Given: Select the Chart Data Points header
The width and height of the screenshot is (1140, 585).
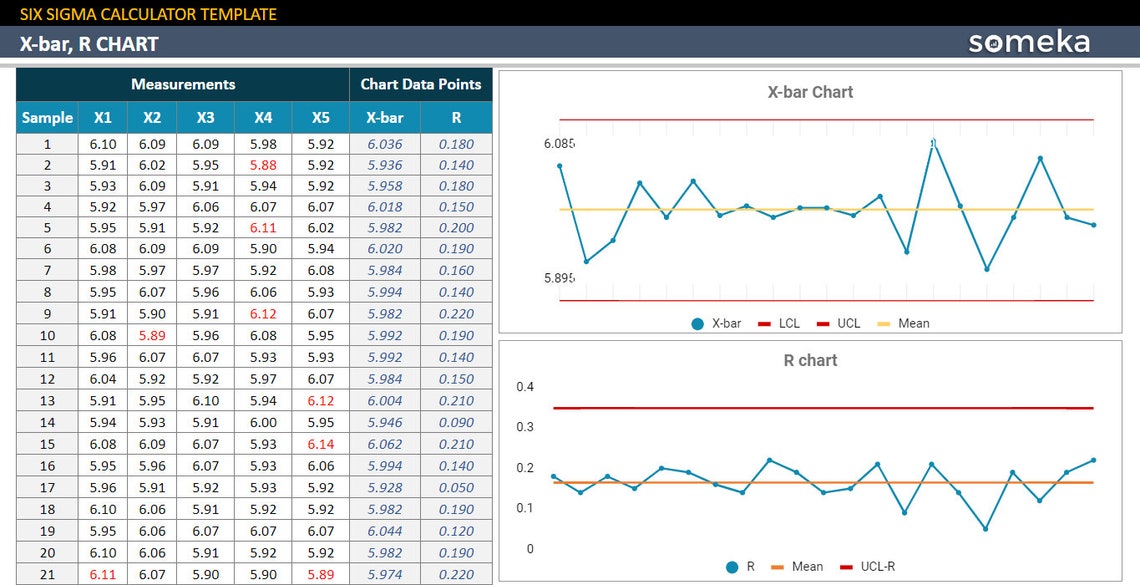Looking at the screenshot, I should click(x=421, y=84).
